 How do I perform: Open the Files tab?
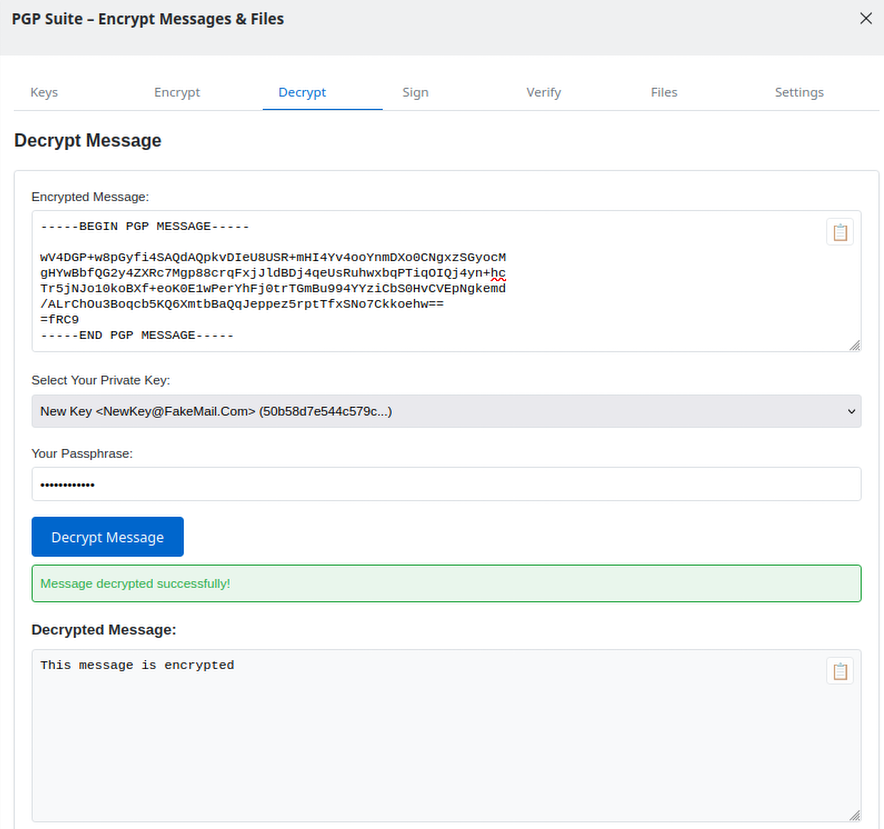[664, 92]
